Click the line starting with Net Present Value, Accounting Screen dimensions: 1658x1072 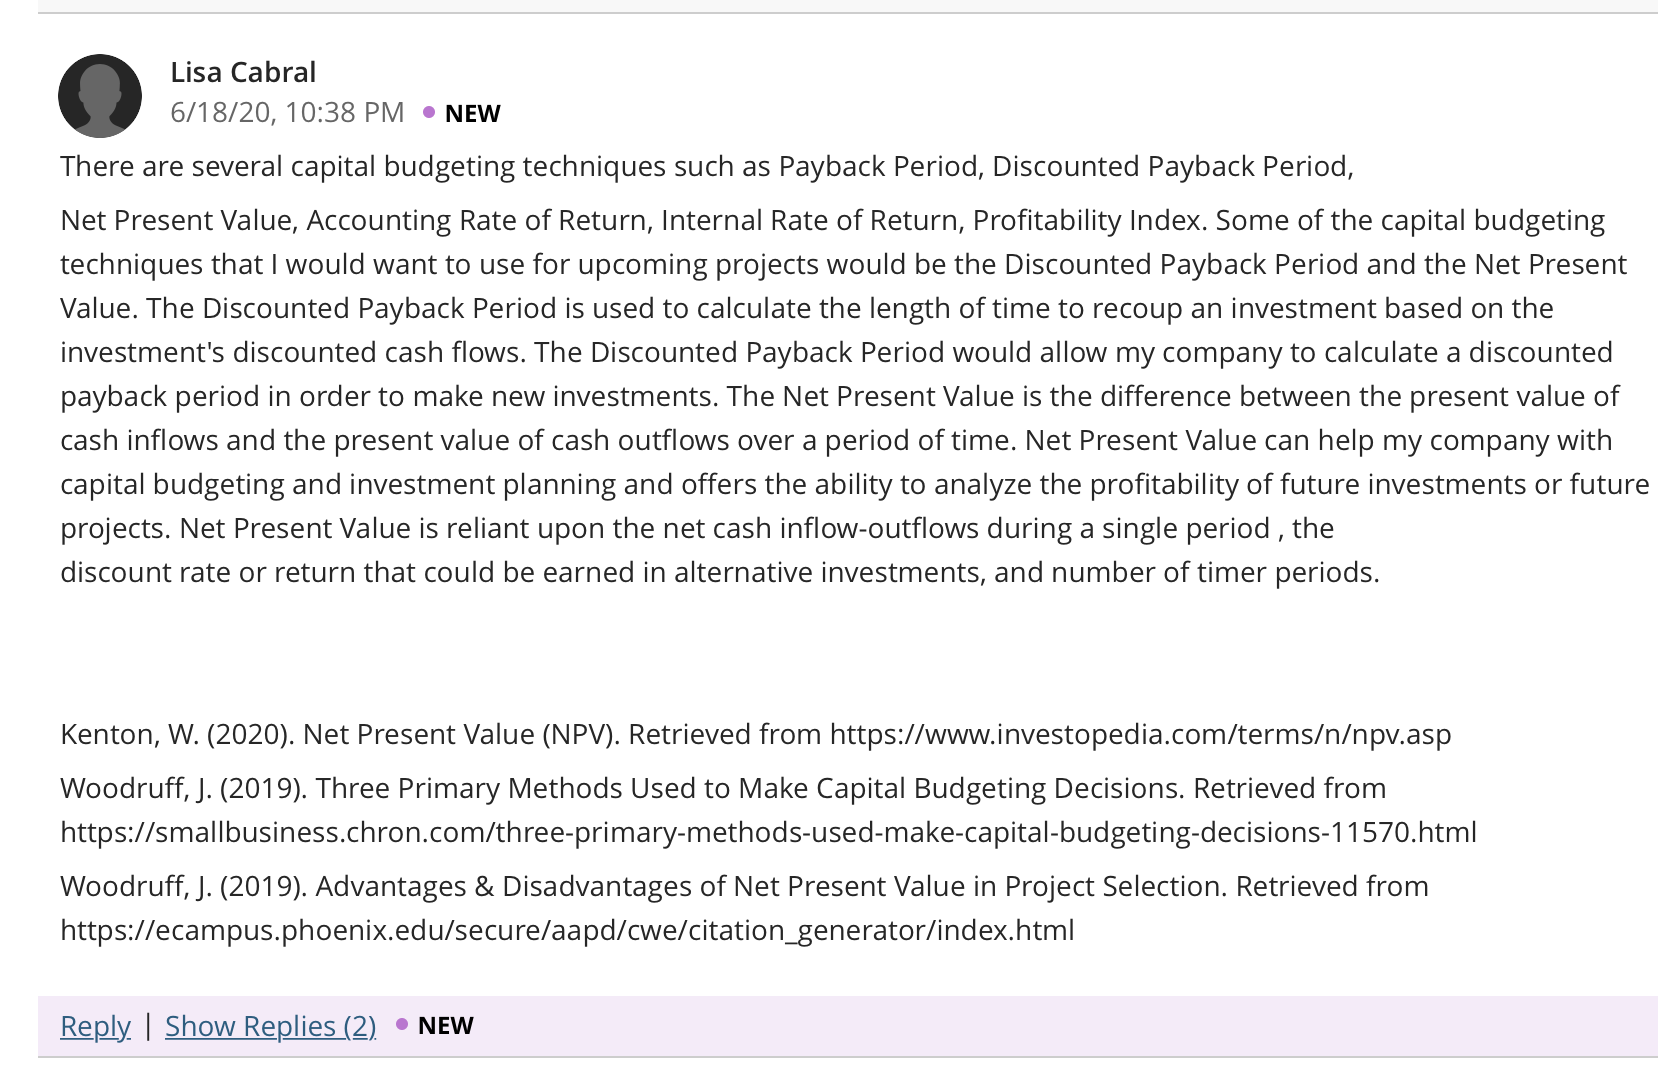[x=832, y=220]
